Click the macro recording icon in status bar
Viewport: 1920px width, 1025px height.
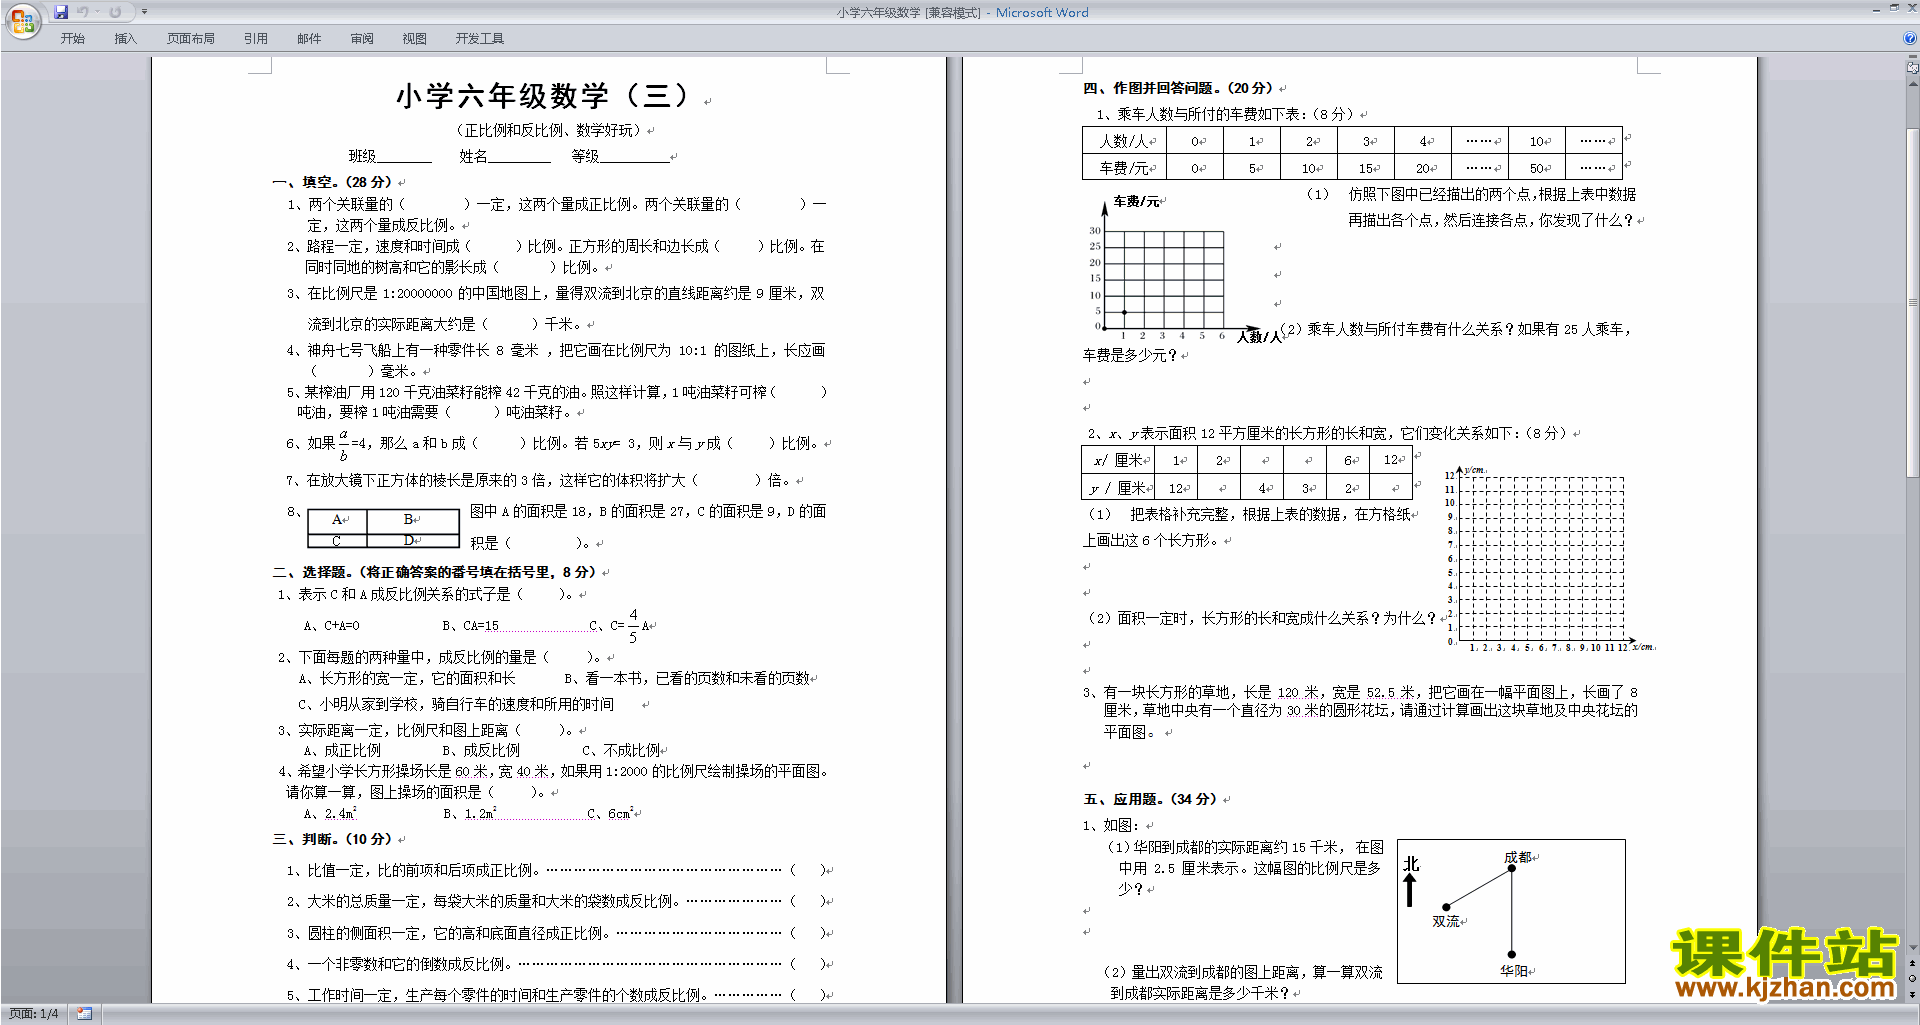click(x=84, y=1014)
